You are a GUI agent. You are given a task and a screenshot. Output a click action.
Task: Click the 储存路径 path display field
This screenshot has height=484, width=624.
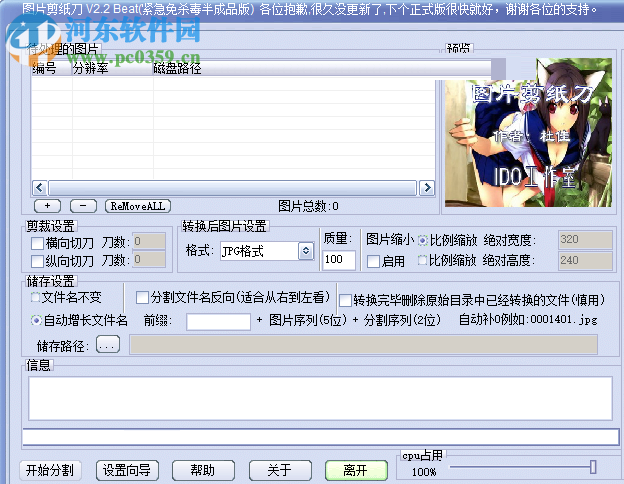(x=364, y=344)
